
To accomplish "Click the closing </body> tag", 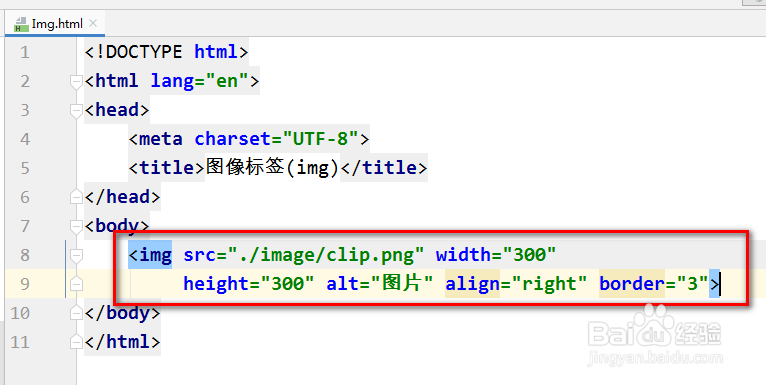I will tap(123, 313).
